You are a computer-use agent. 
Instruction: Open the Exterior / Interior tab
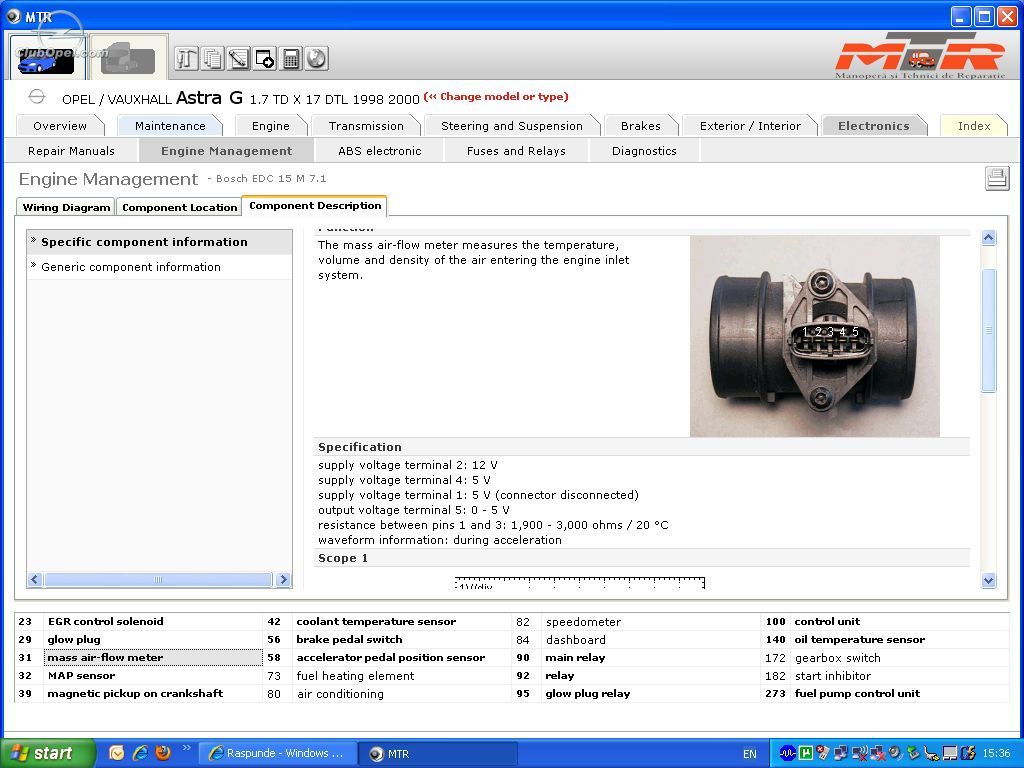(x=750, y=126)
